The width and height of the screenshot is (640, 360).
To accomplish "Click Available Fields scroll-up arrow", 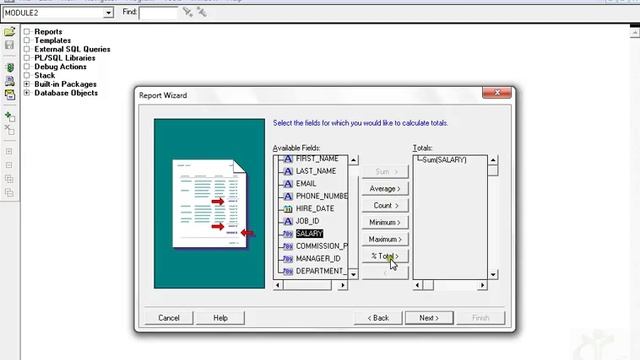I will click(x=353, y=160).
